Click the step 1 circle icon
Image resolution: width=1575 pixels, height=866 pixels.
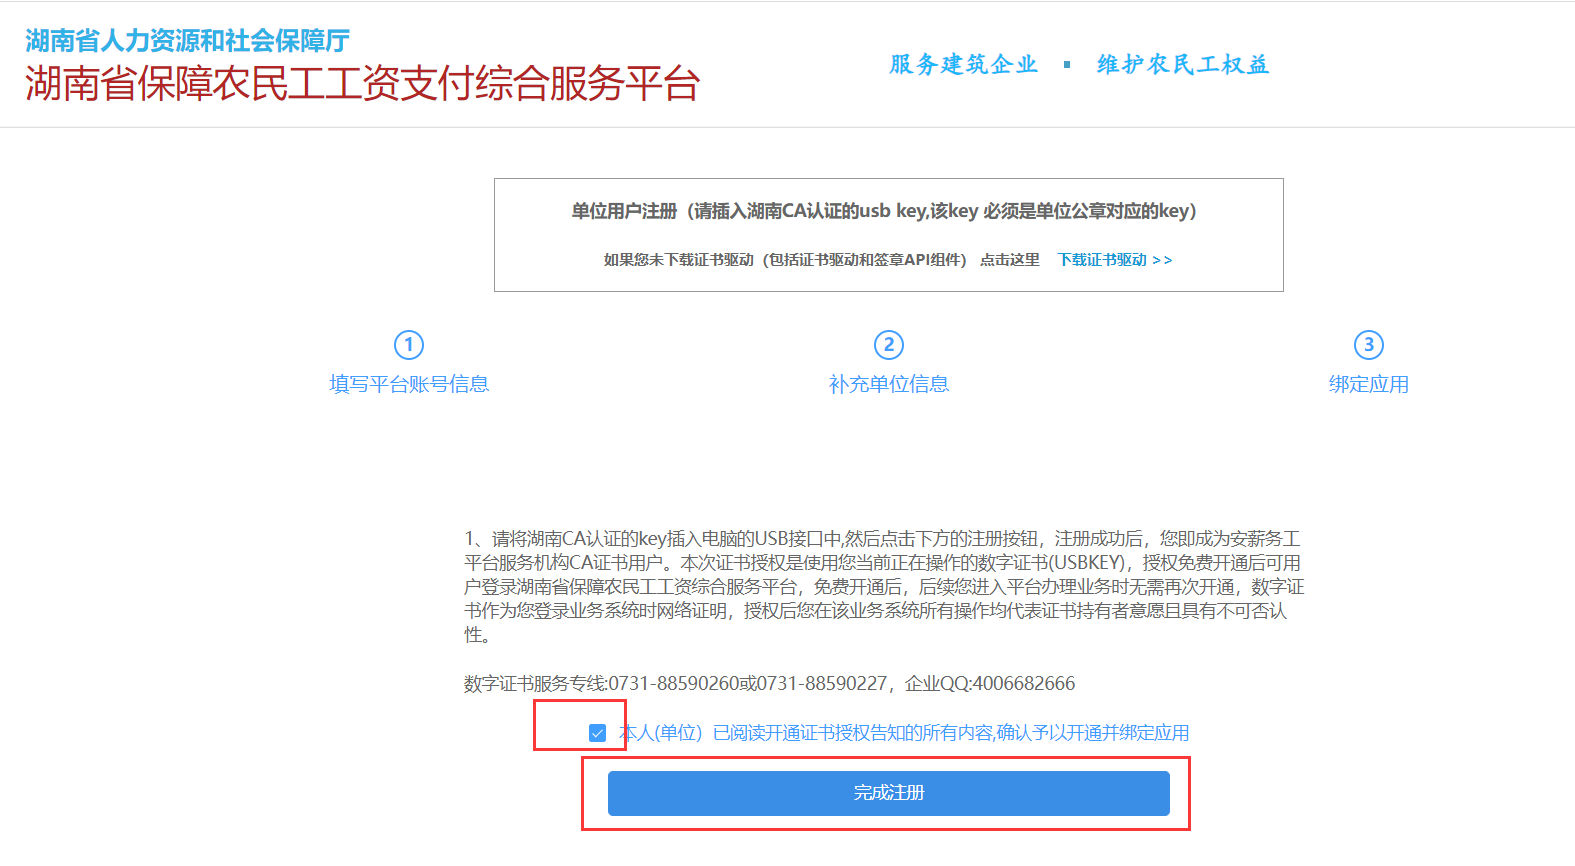pos(409,345)
